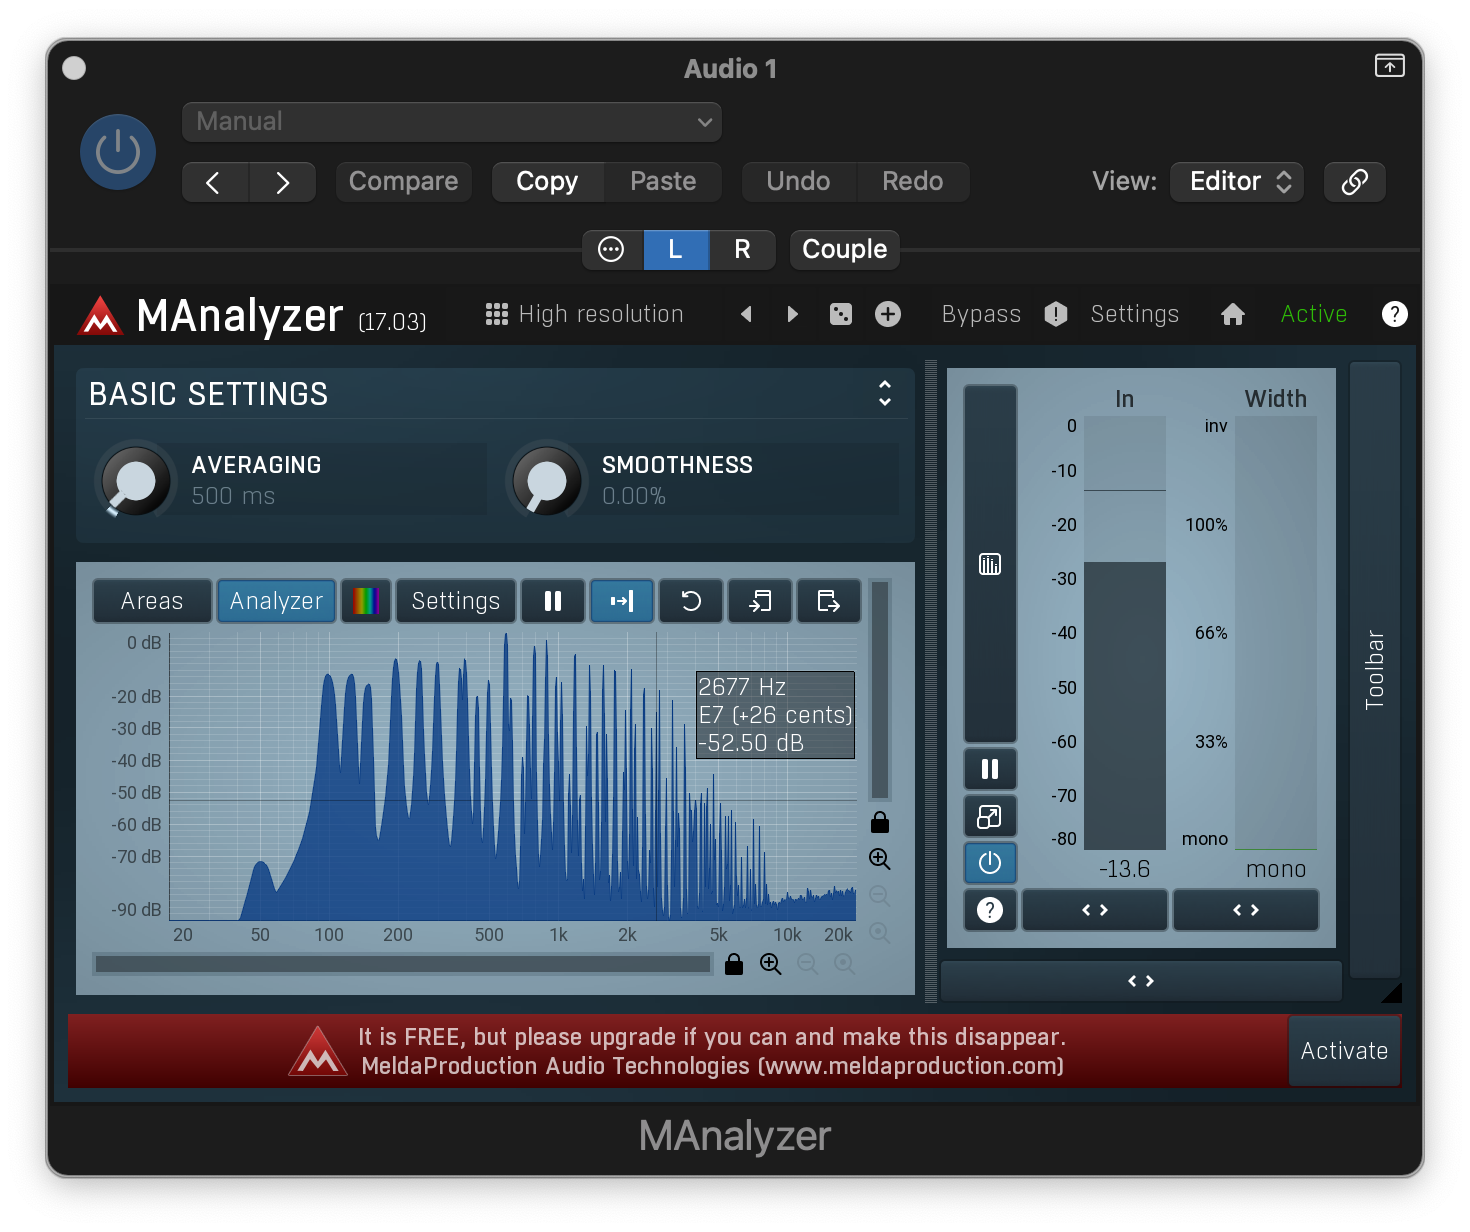Select the R channel button
The image size is (1470, 1232).
coord(742,249)
